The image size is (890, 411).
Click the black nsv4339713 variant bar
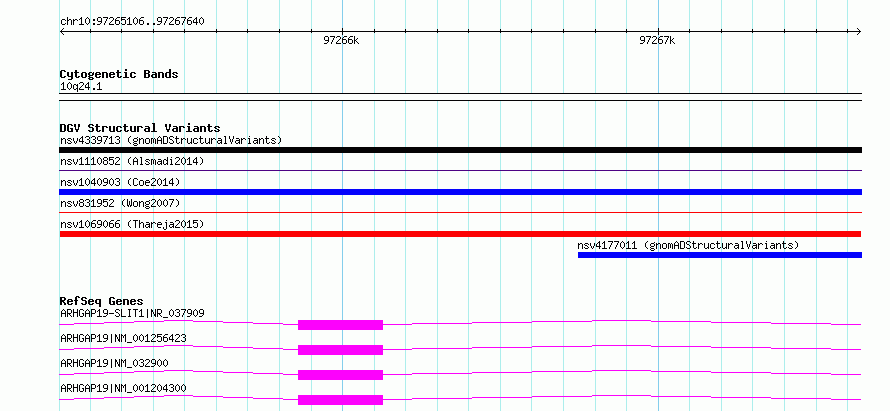(460, 150)
